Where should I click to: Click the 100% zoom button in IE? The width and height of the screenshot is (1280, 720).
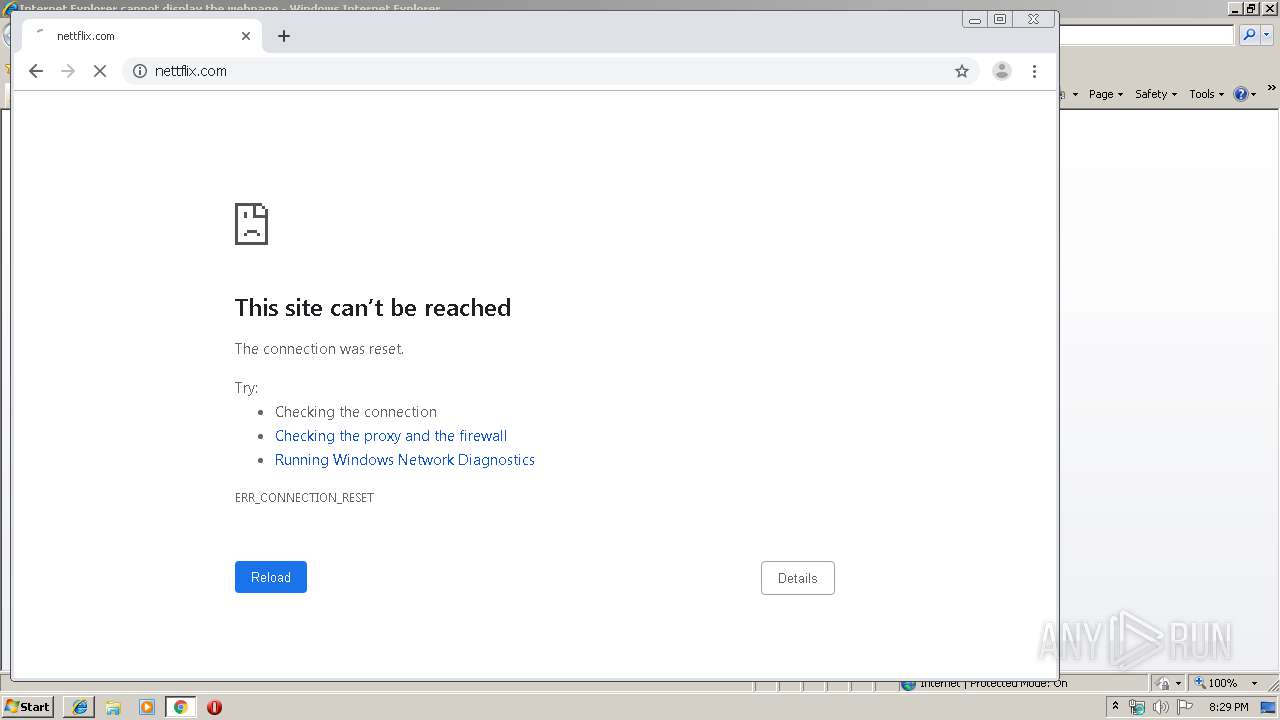pos(1215,683)
